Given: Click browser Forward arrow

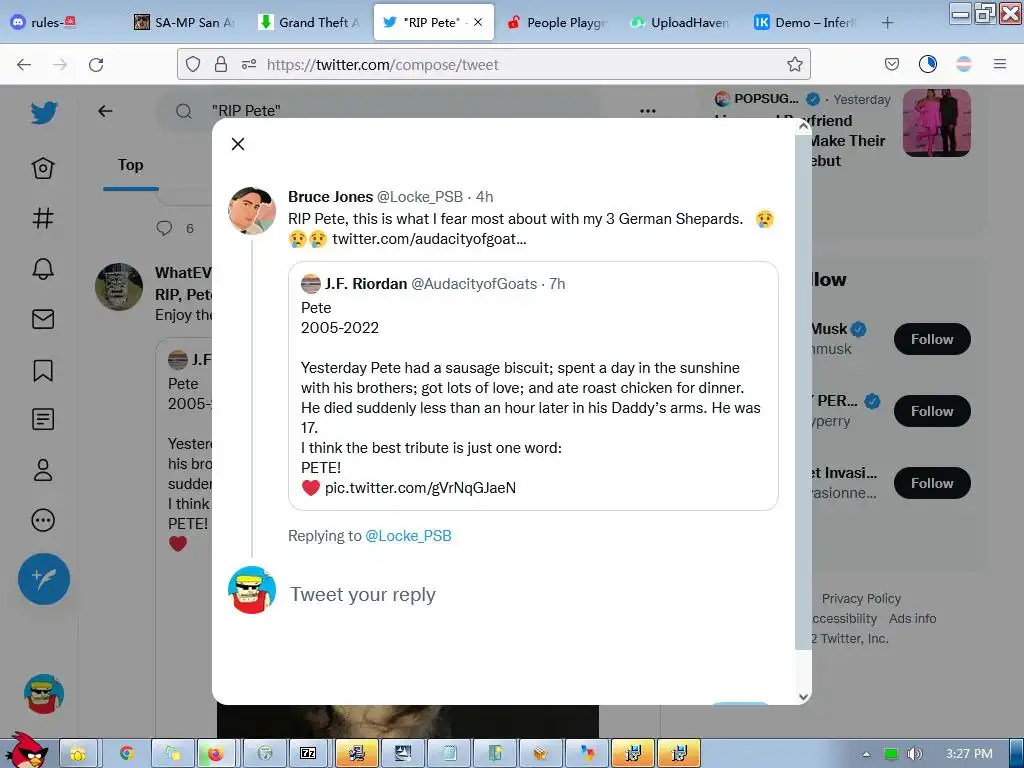Looking at the screenshot, I should pos(60,64).
